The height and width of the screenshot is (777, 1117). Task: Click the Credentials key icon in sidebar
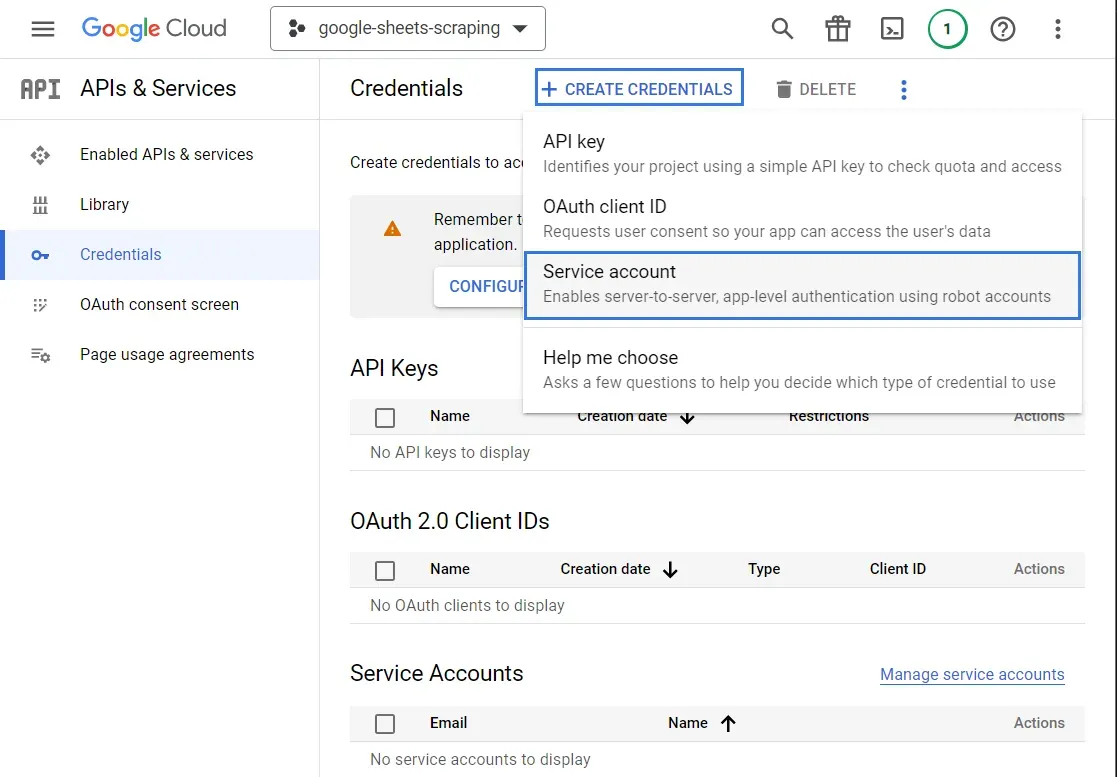[x=39, y=255]
